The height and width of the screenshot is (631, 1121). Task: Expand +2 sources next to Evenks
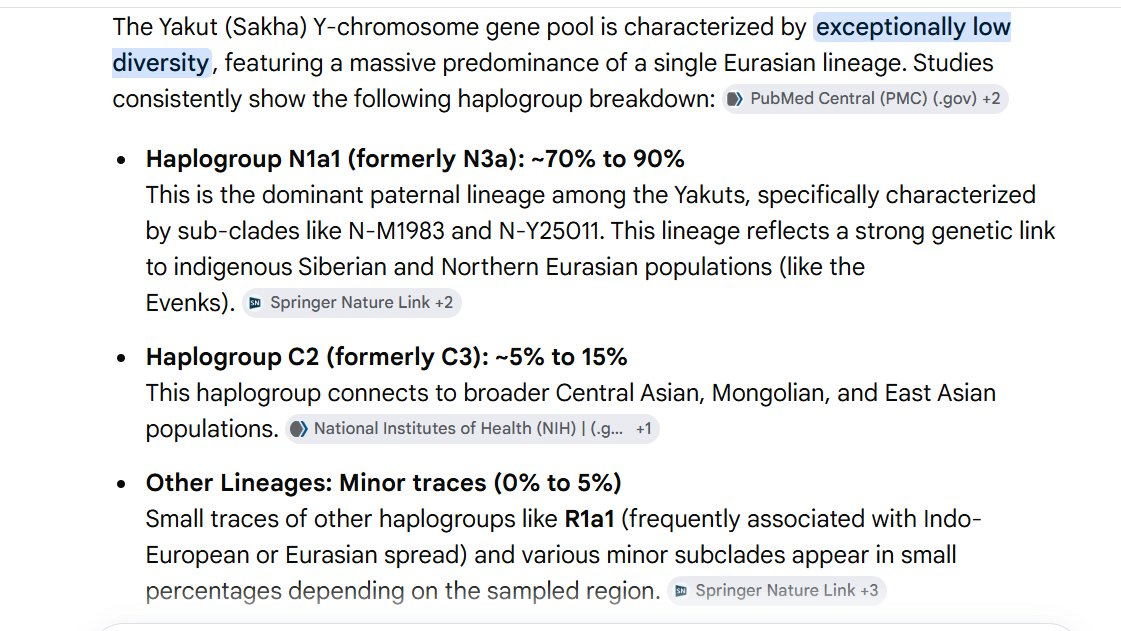coord(443,303)
